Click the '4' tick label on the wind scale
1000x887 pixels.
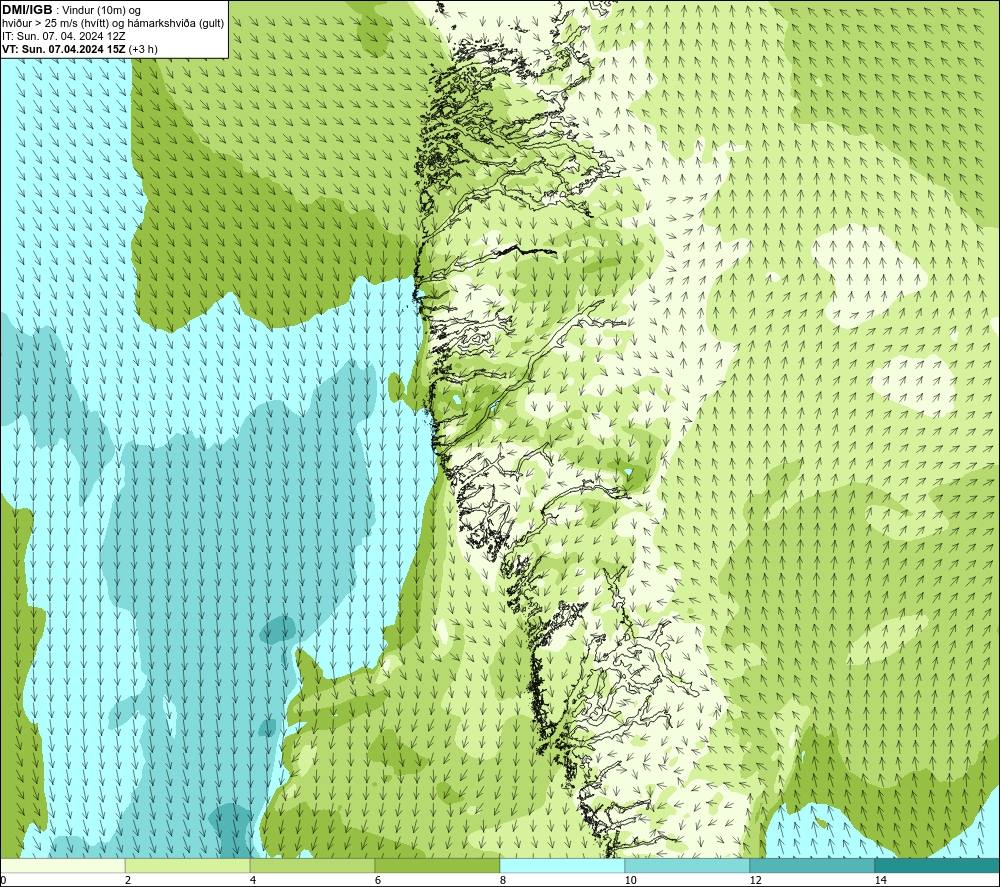(253, 880)
